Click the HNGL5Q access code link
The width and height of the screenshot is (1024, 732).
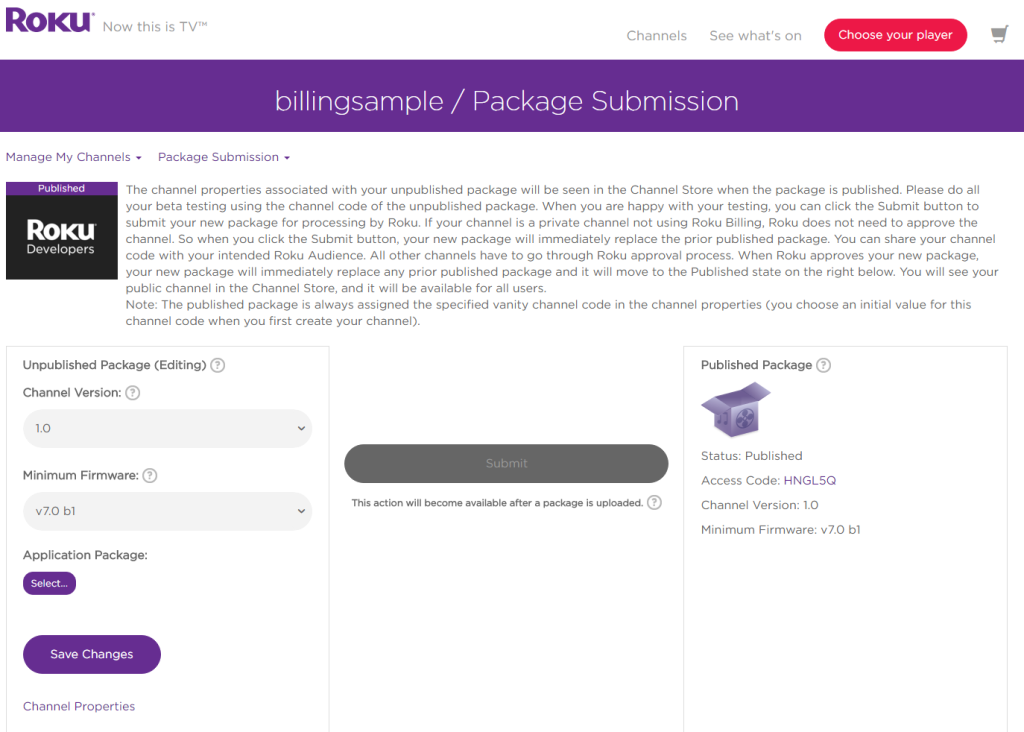pos(809,480)
